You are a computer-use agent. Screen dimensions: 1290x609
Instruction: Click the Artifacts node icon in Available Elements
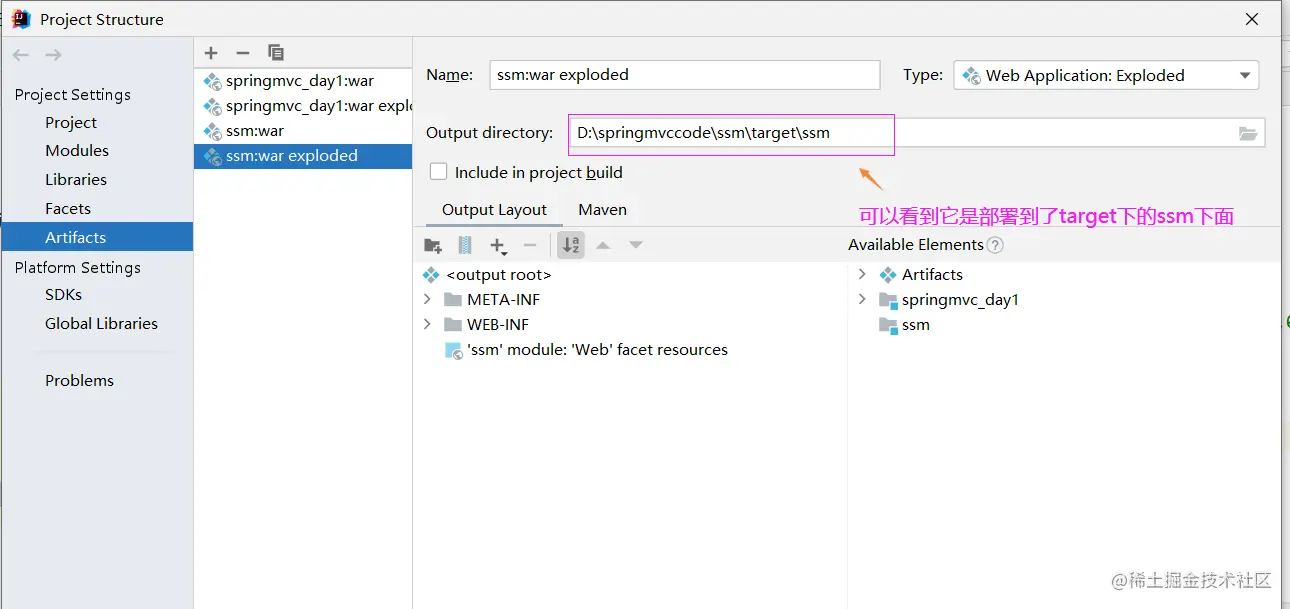[888, 274]
